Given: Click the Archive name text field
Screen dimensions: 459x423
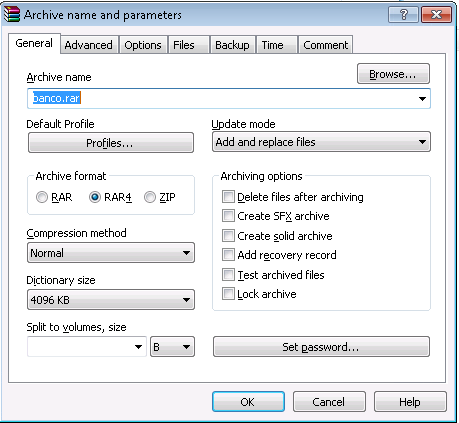Looking at the screenshot, I should click(x=229, y=99).
